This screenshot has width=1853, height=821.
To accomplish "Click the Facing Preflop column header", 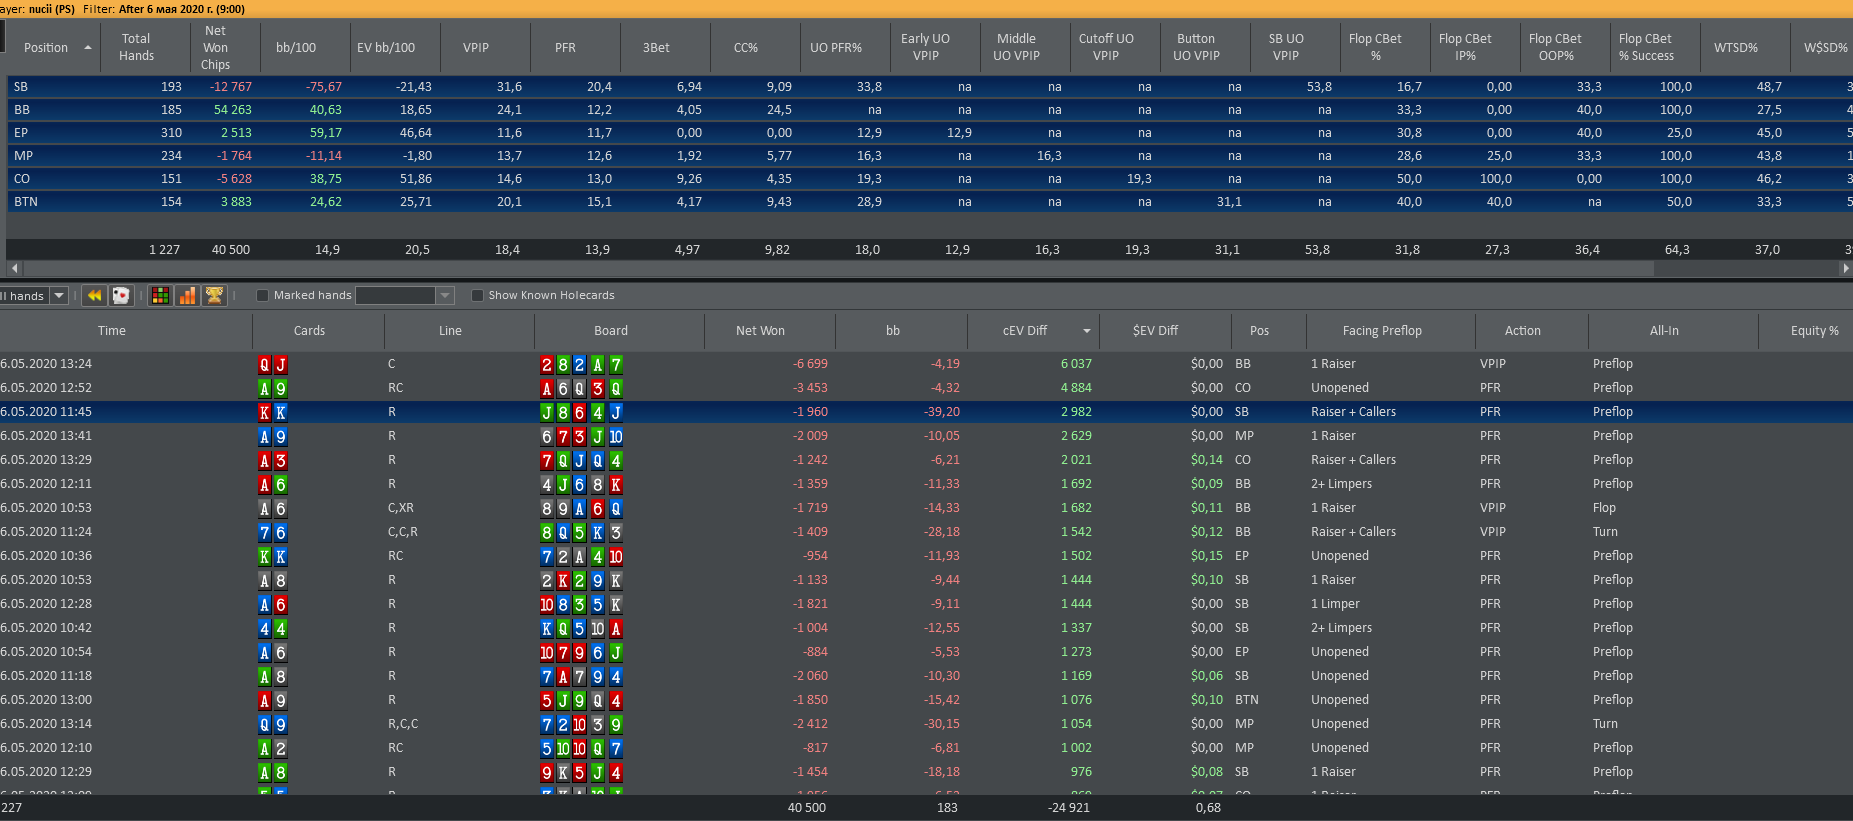I will click(x=1382, y=331).
